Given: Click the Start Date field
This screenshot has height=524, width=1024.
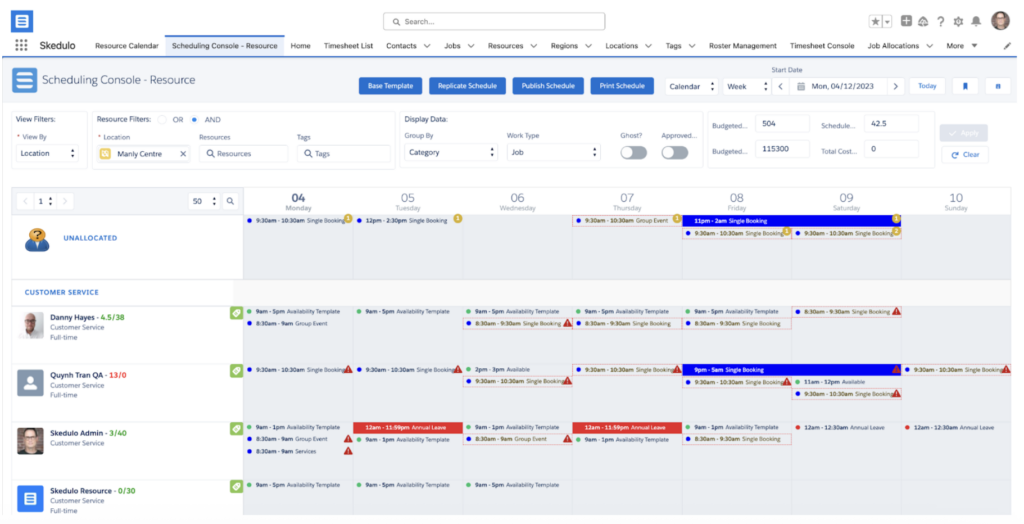Looking at the screenshot, I should pos(839,86).
